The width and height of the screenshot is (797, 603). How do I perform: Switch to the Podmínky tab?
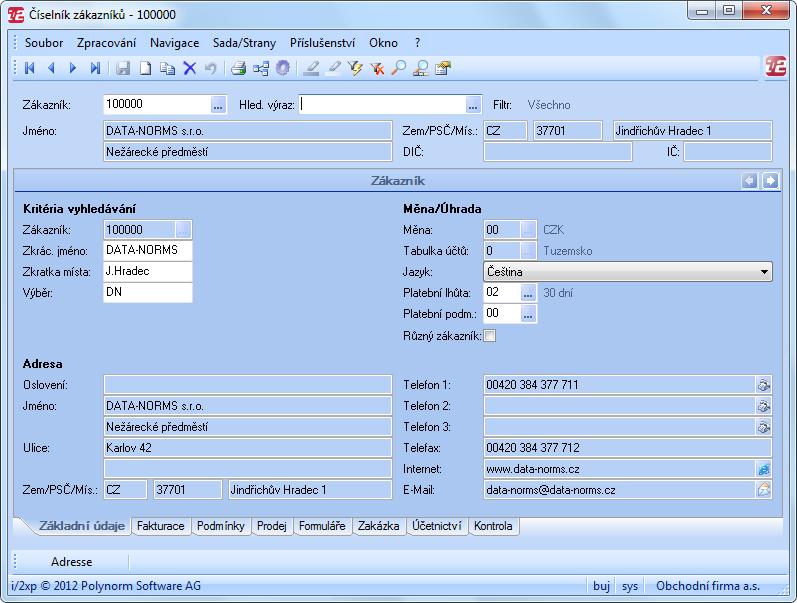coord(221,526)
